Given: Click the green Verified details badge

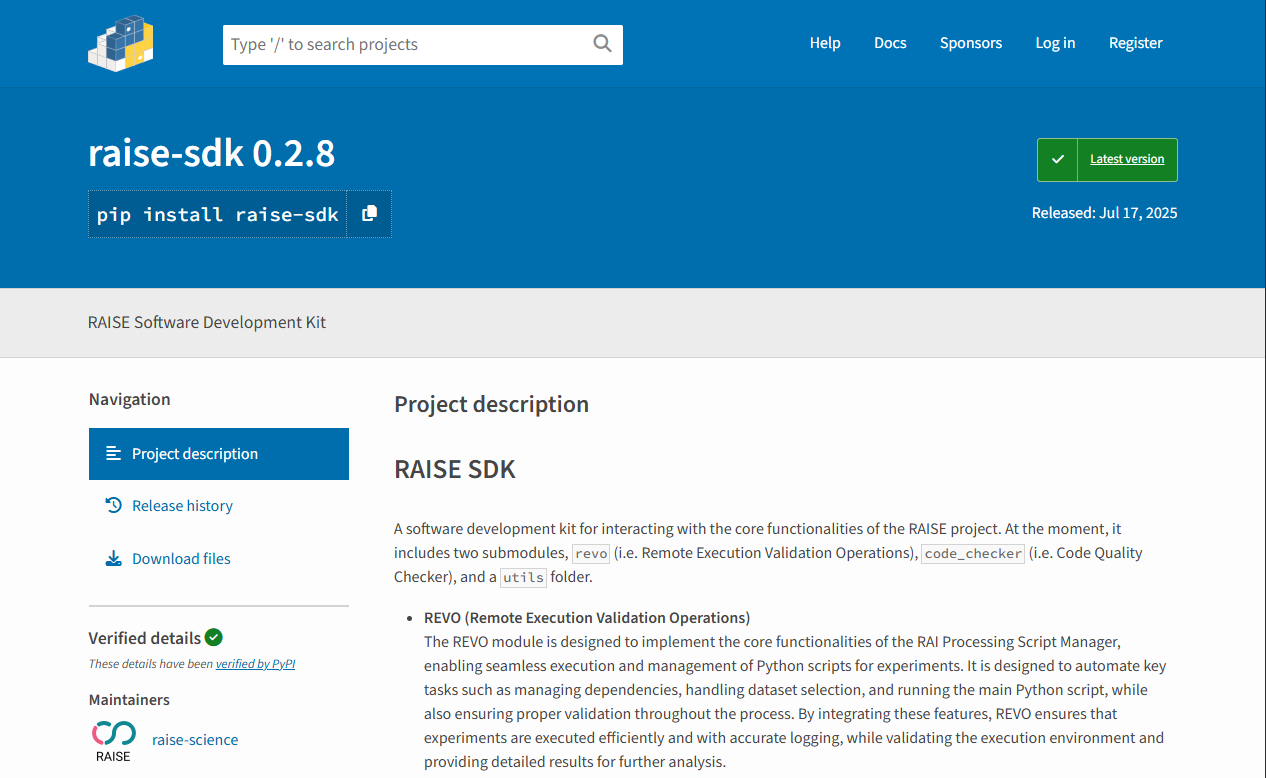Looking at the screenshot, I should point(214,637).
